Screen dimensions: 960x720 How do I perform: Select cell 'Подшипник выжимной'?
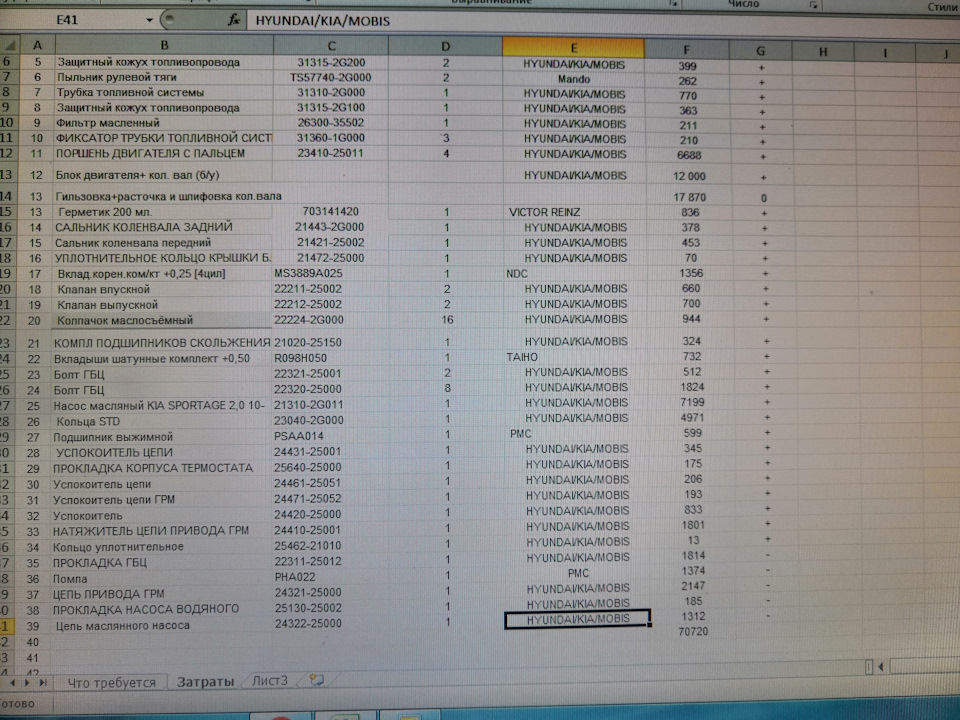pyautogui.click(x=162, y=437)
